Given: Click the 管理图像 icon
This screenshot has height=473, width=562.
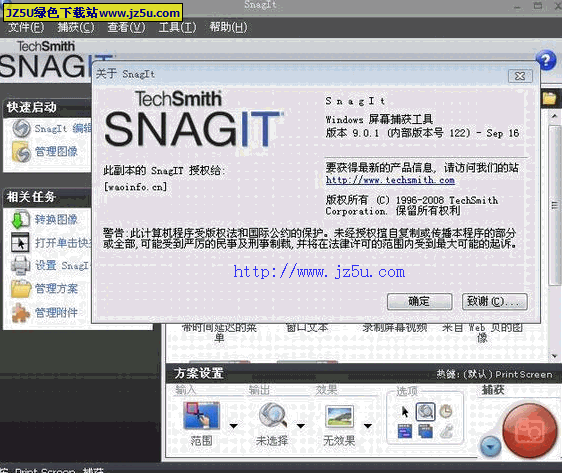Looking at the screenshot, I should [x=21, y=152].
